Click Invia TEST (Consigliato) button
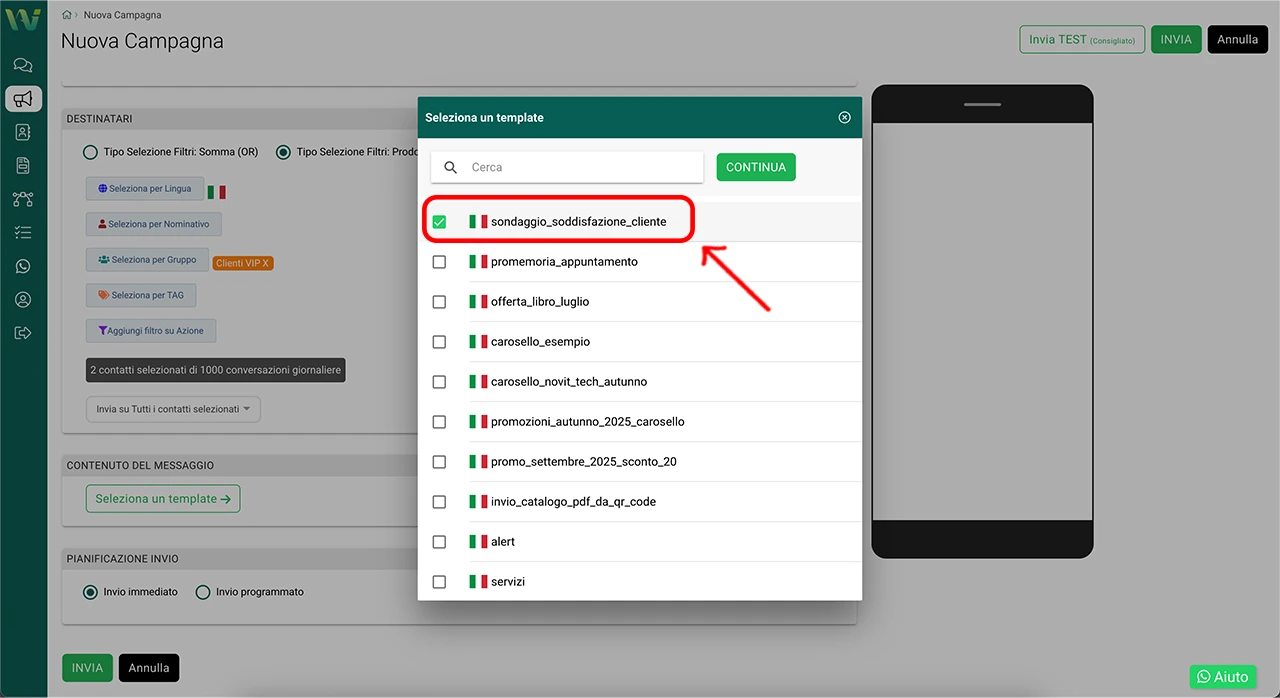Viewport: 1280px width, 698px height. (x=1082, y=40)
